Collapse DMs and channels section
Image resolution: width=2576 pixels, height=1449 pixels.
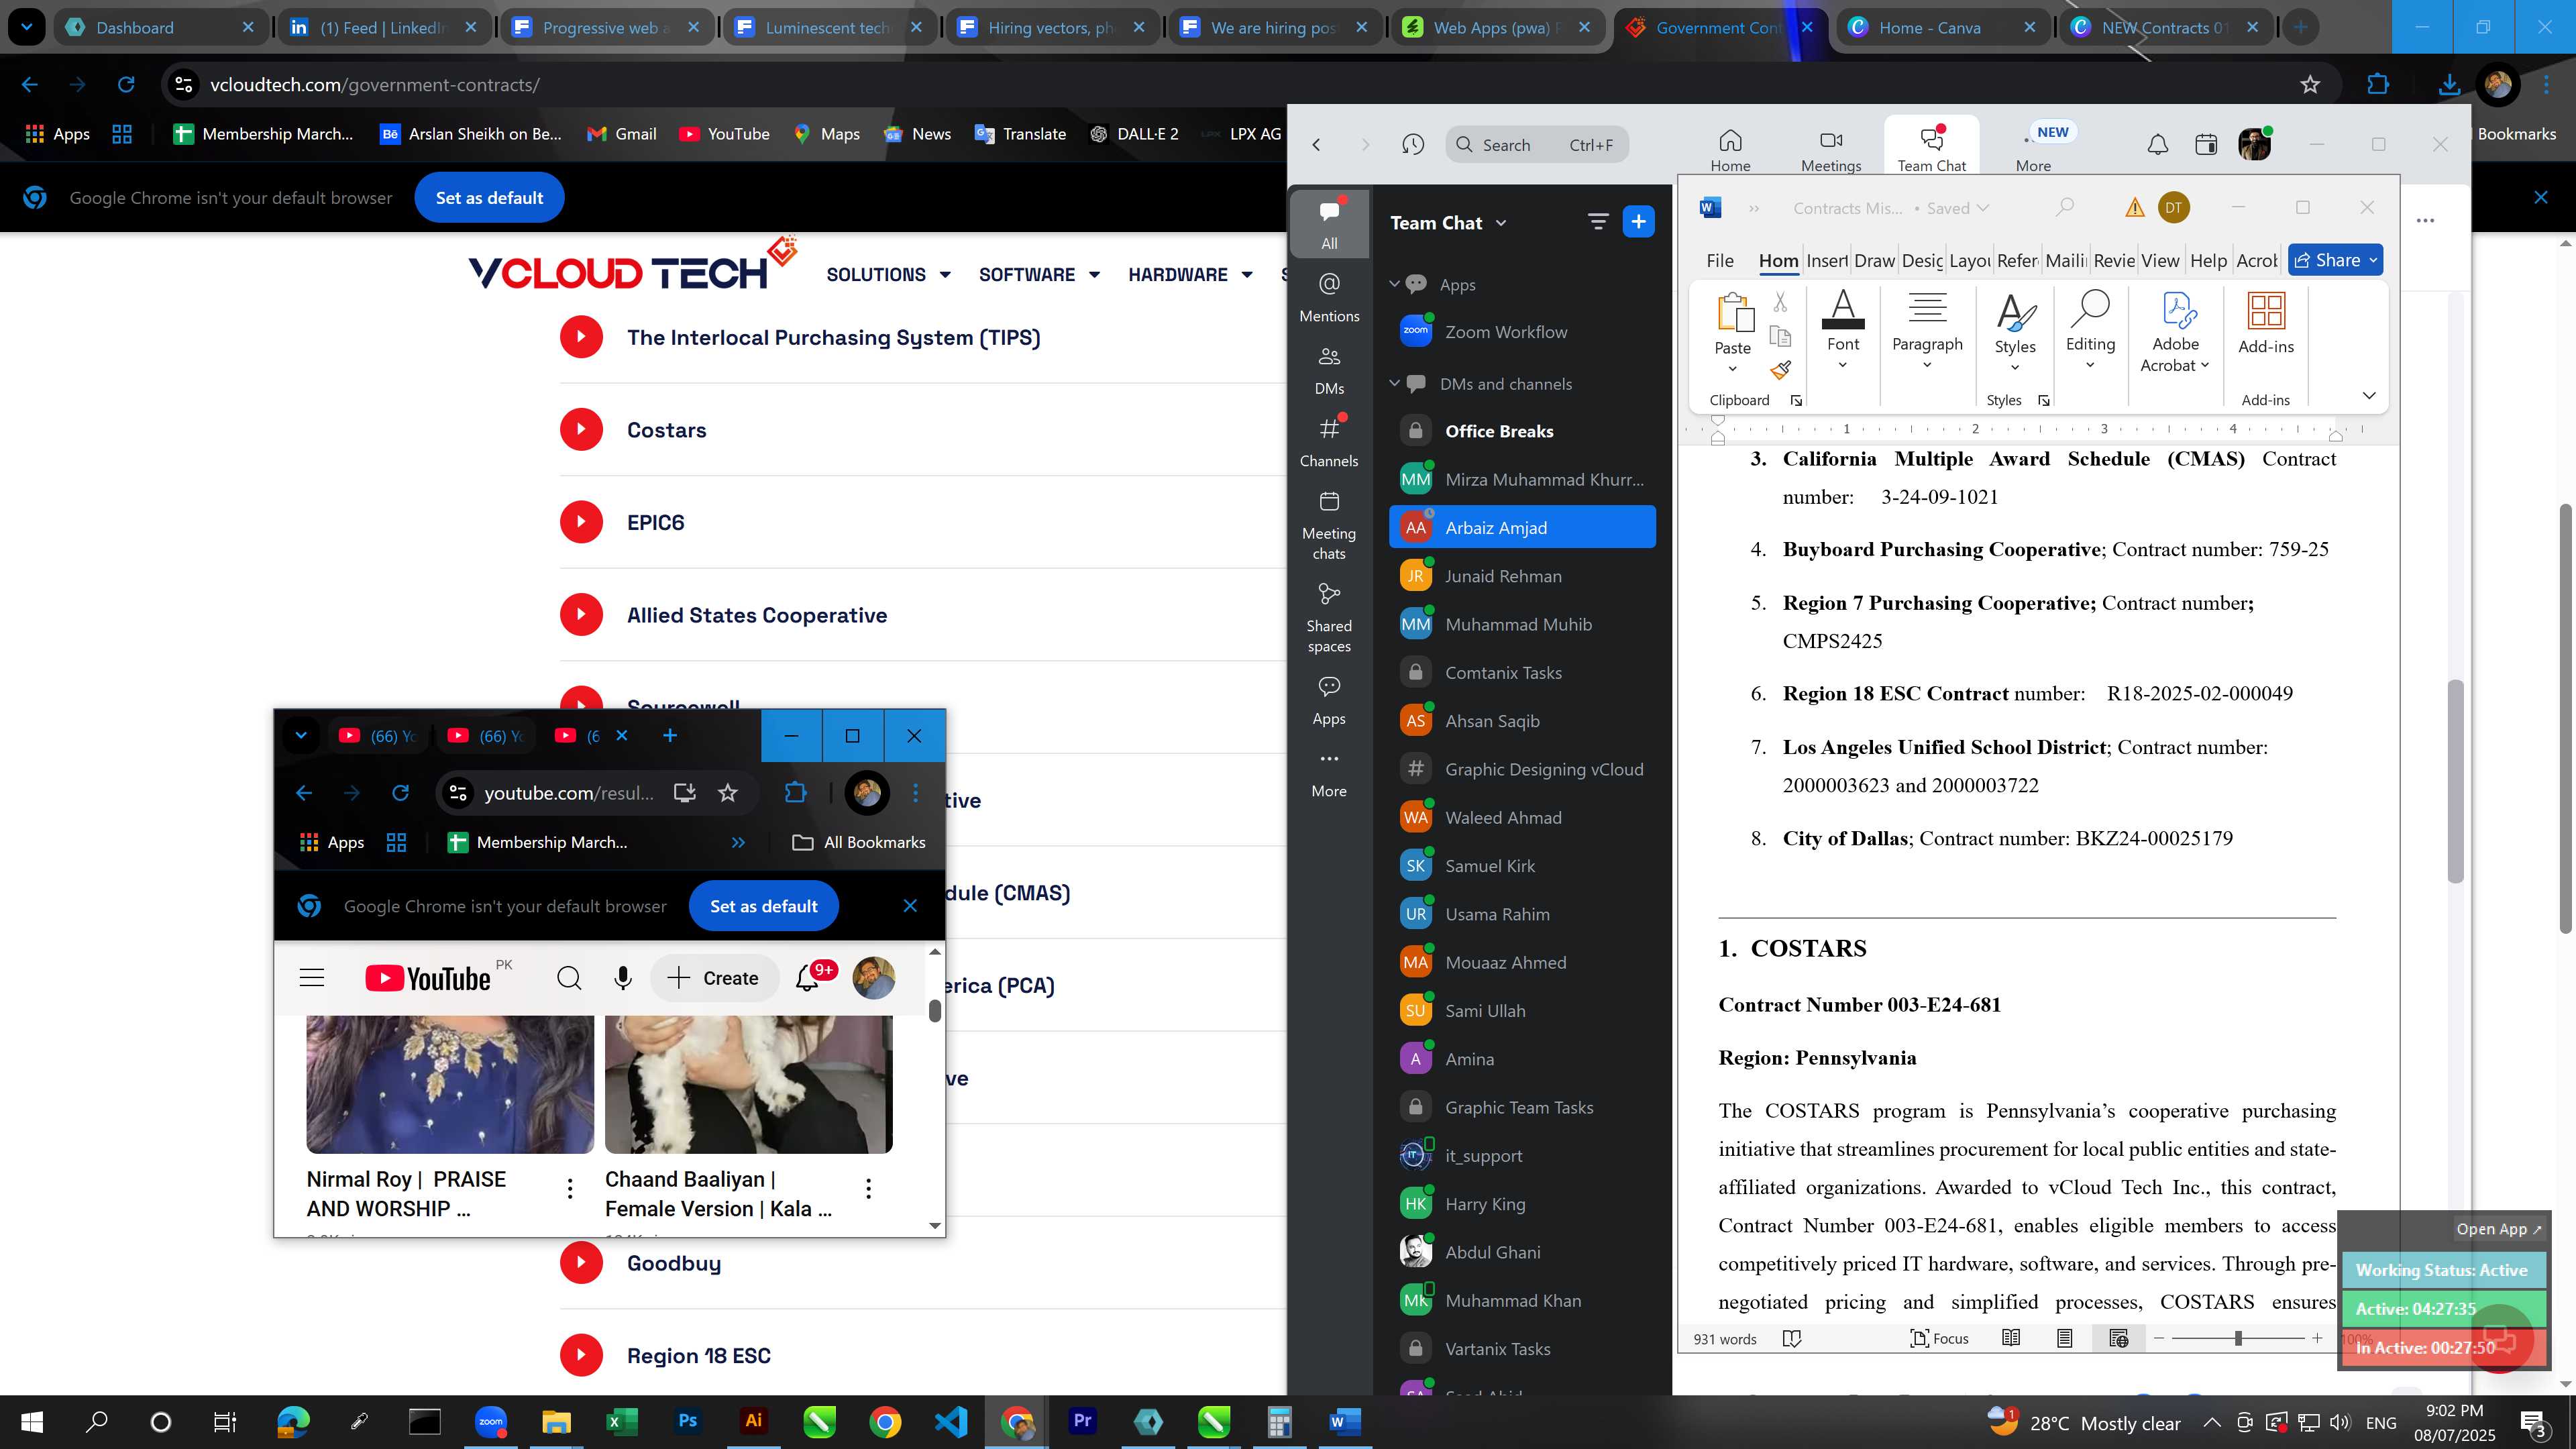pos(1395,383)
